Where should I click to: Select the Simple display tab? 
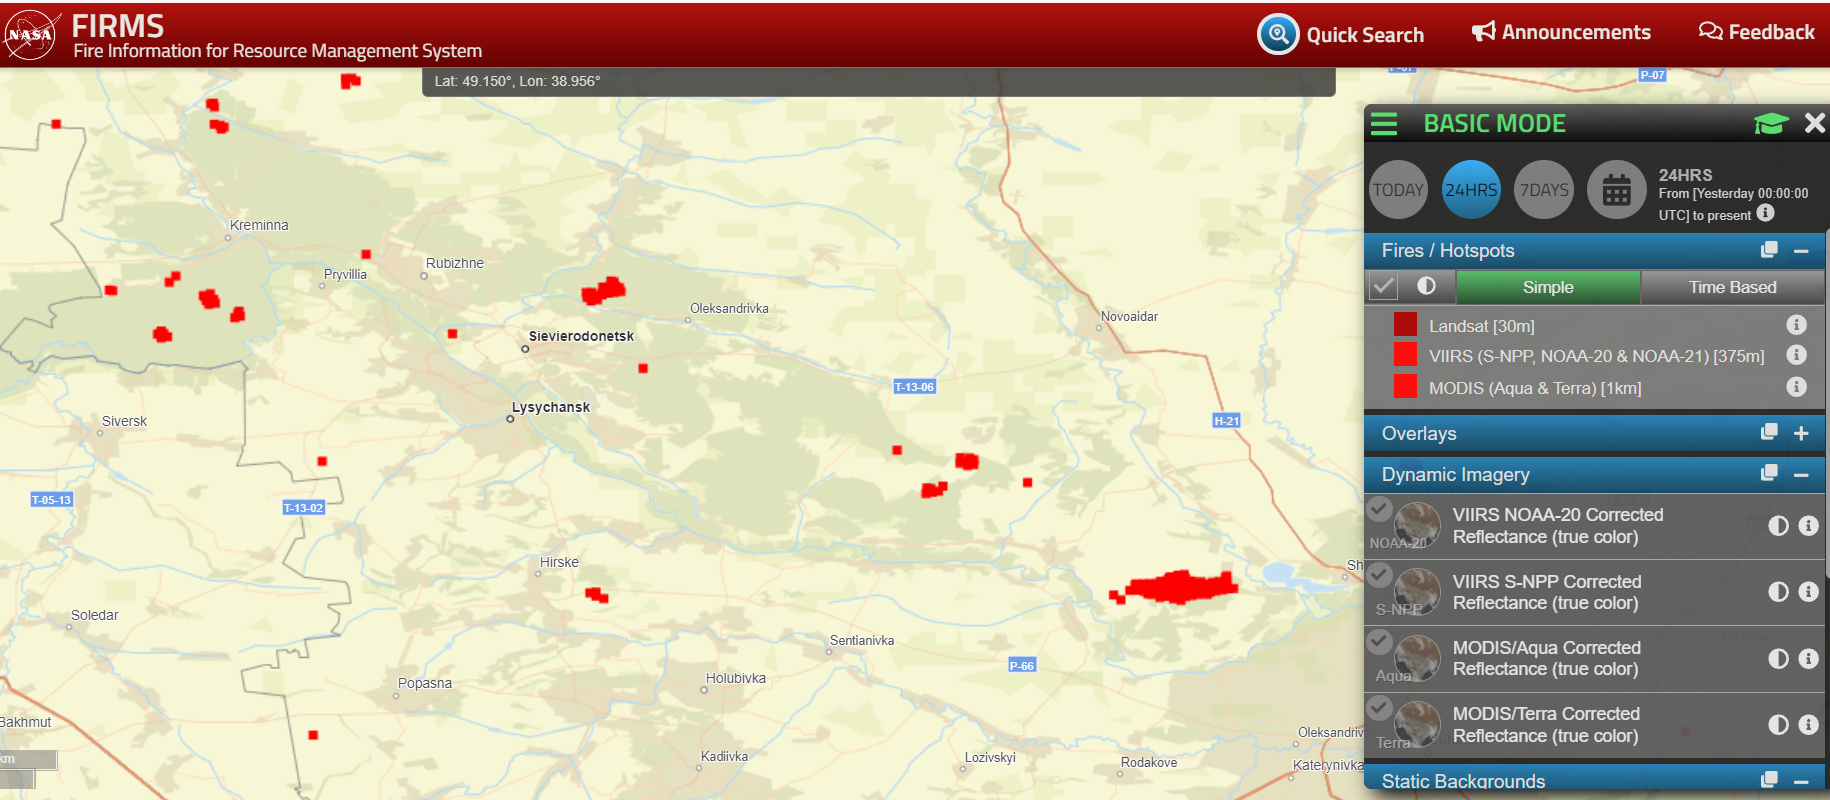tap(1547, 287)
